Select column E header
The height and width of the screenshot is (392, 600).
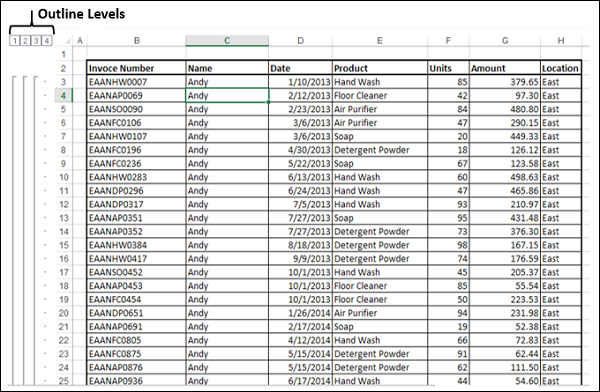380,41
